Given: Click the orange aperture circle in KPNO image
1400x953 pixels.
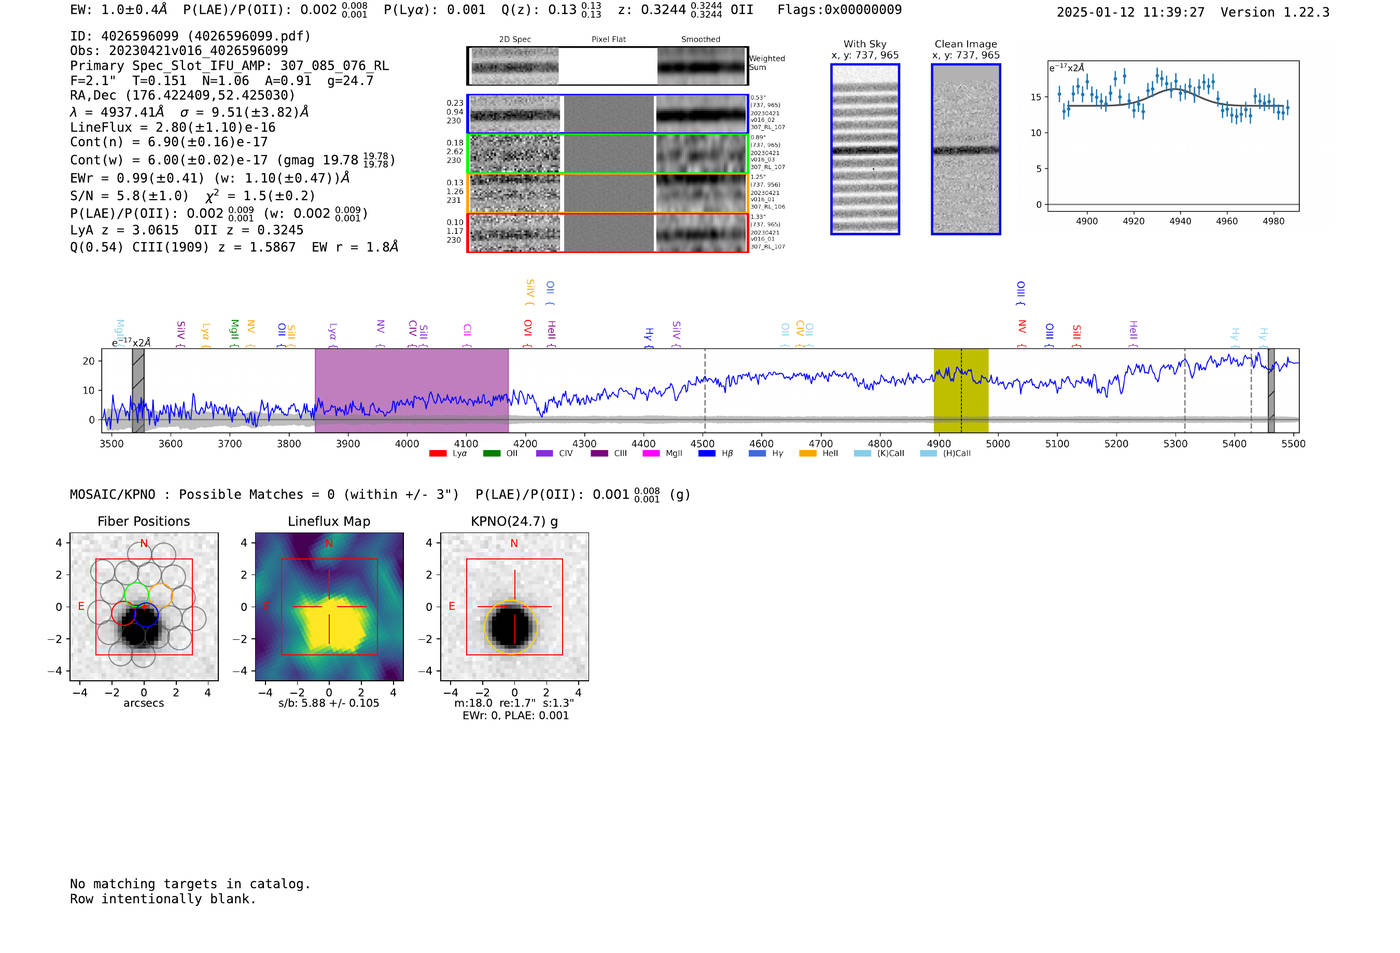Looking at the screenshot, I should [x=511, y=626].
